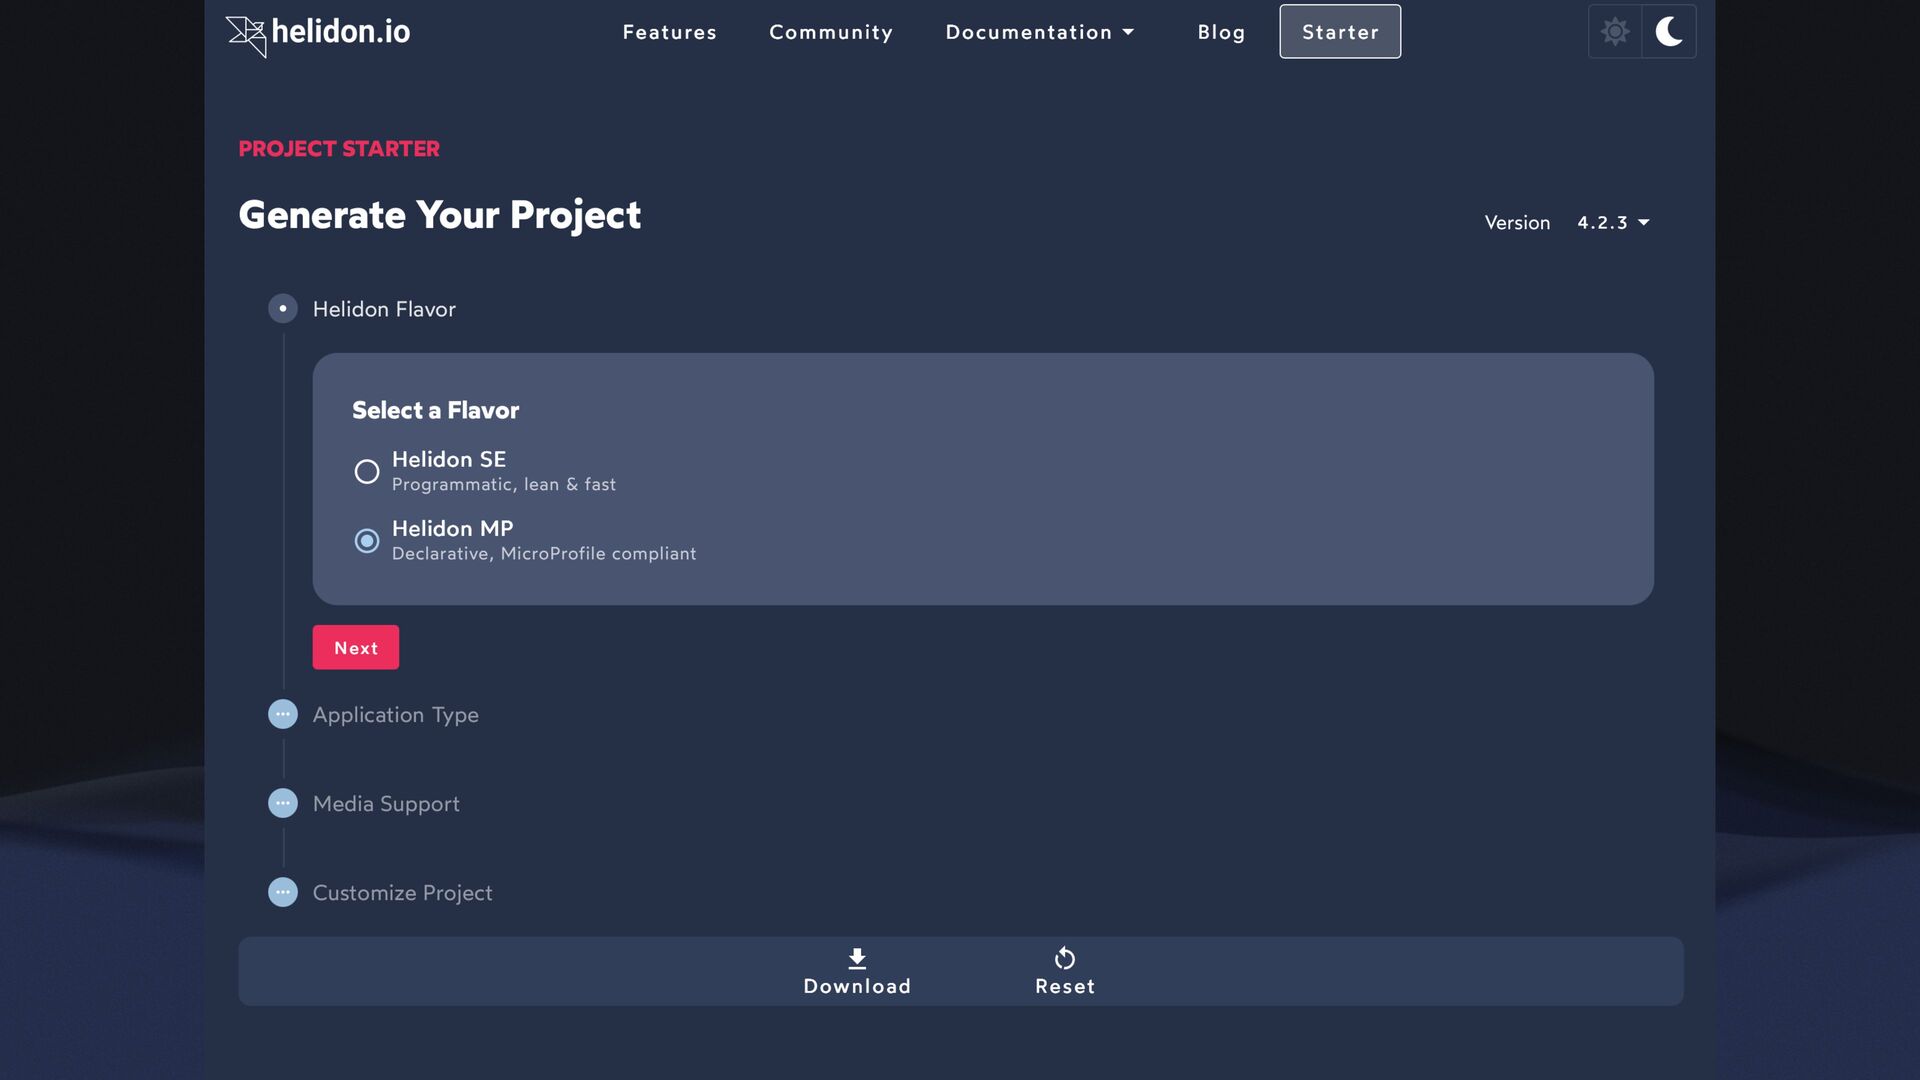Select the Helidon MP radio button
Viewport: 1920px width, 1080px height.
tap(367, 541)
